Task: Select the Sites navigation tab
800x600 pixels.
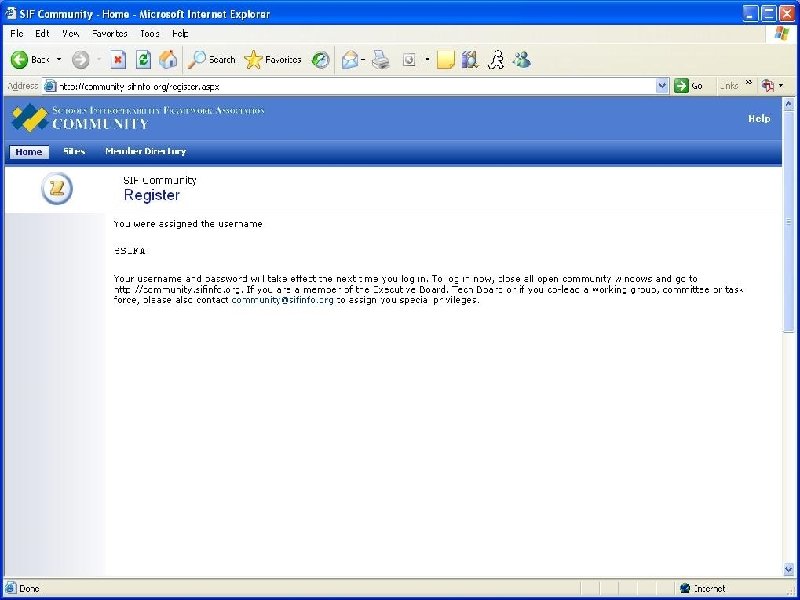Action: click(x=74, y=152)
